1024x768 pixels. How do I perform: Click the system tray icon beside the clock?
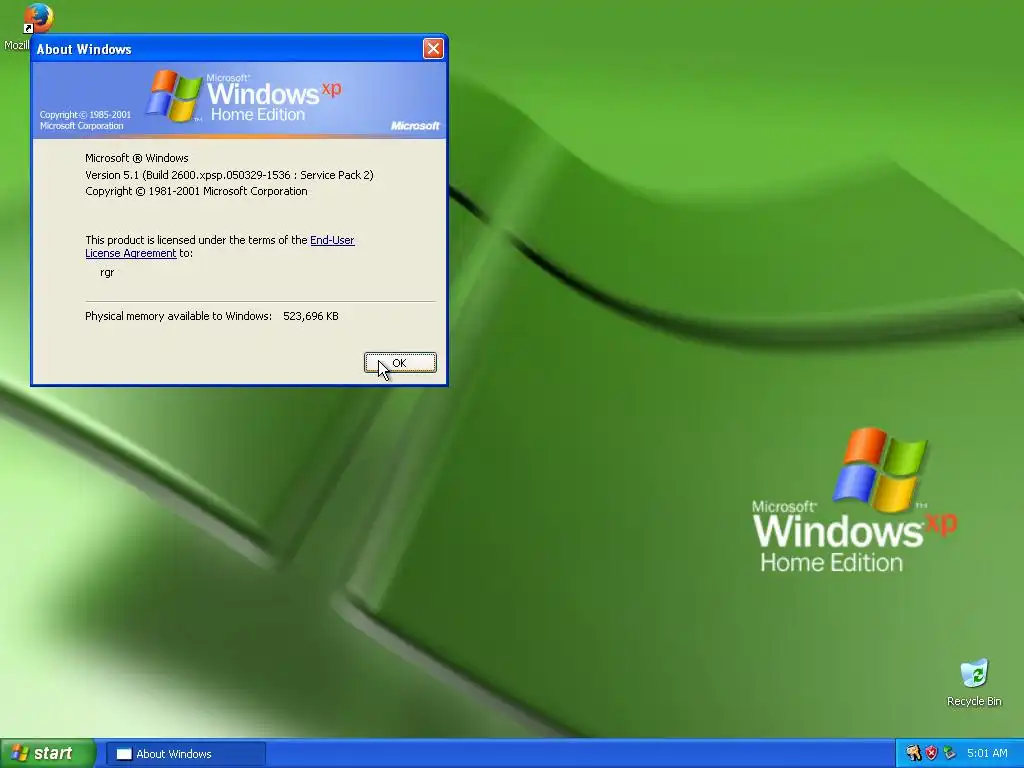(x=950, y=753)
